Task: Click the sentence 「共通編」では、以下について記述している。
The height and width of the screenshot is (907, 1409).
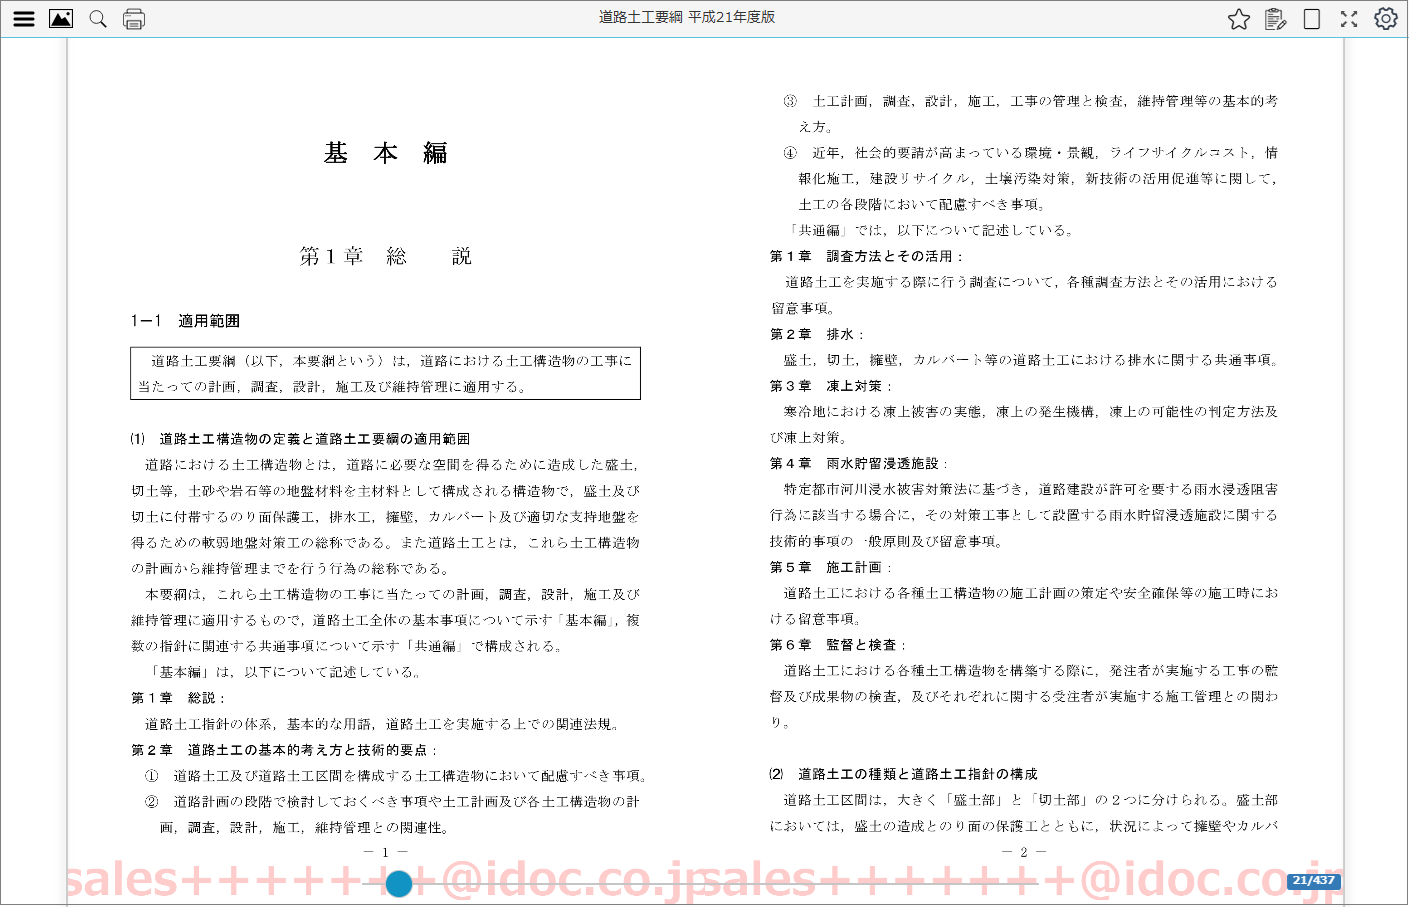Action: click(930, 230)
